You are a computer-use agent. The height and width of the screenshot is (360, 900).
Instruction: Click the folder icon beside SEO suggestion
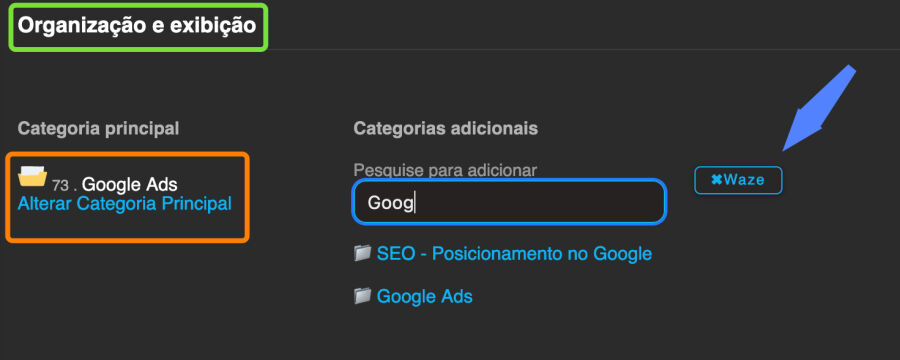pos(363,253)
